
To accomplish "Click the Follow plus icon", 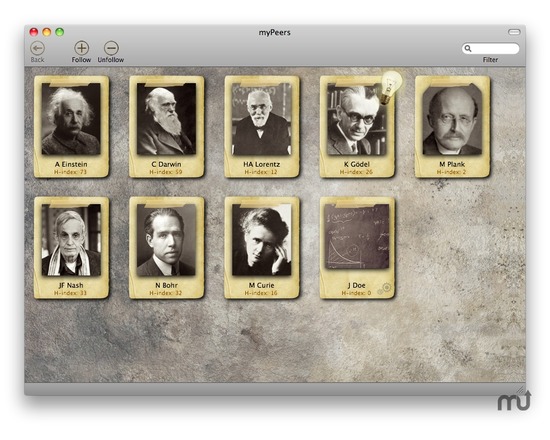I will (81, 48).
